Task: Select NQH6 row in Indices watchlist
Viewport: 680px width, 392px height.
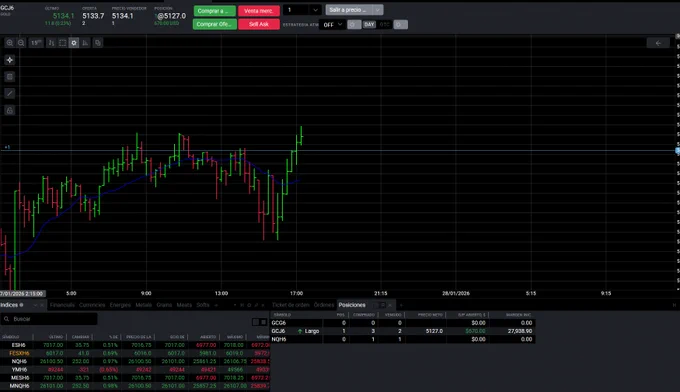Action: (x=135, y=361)
